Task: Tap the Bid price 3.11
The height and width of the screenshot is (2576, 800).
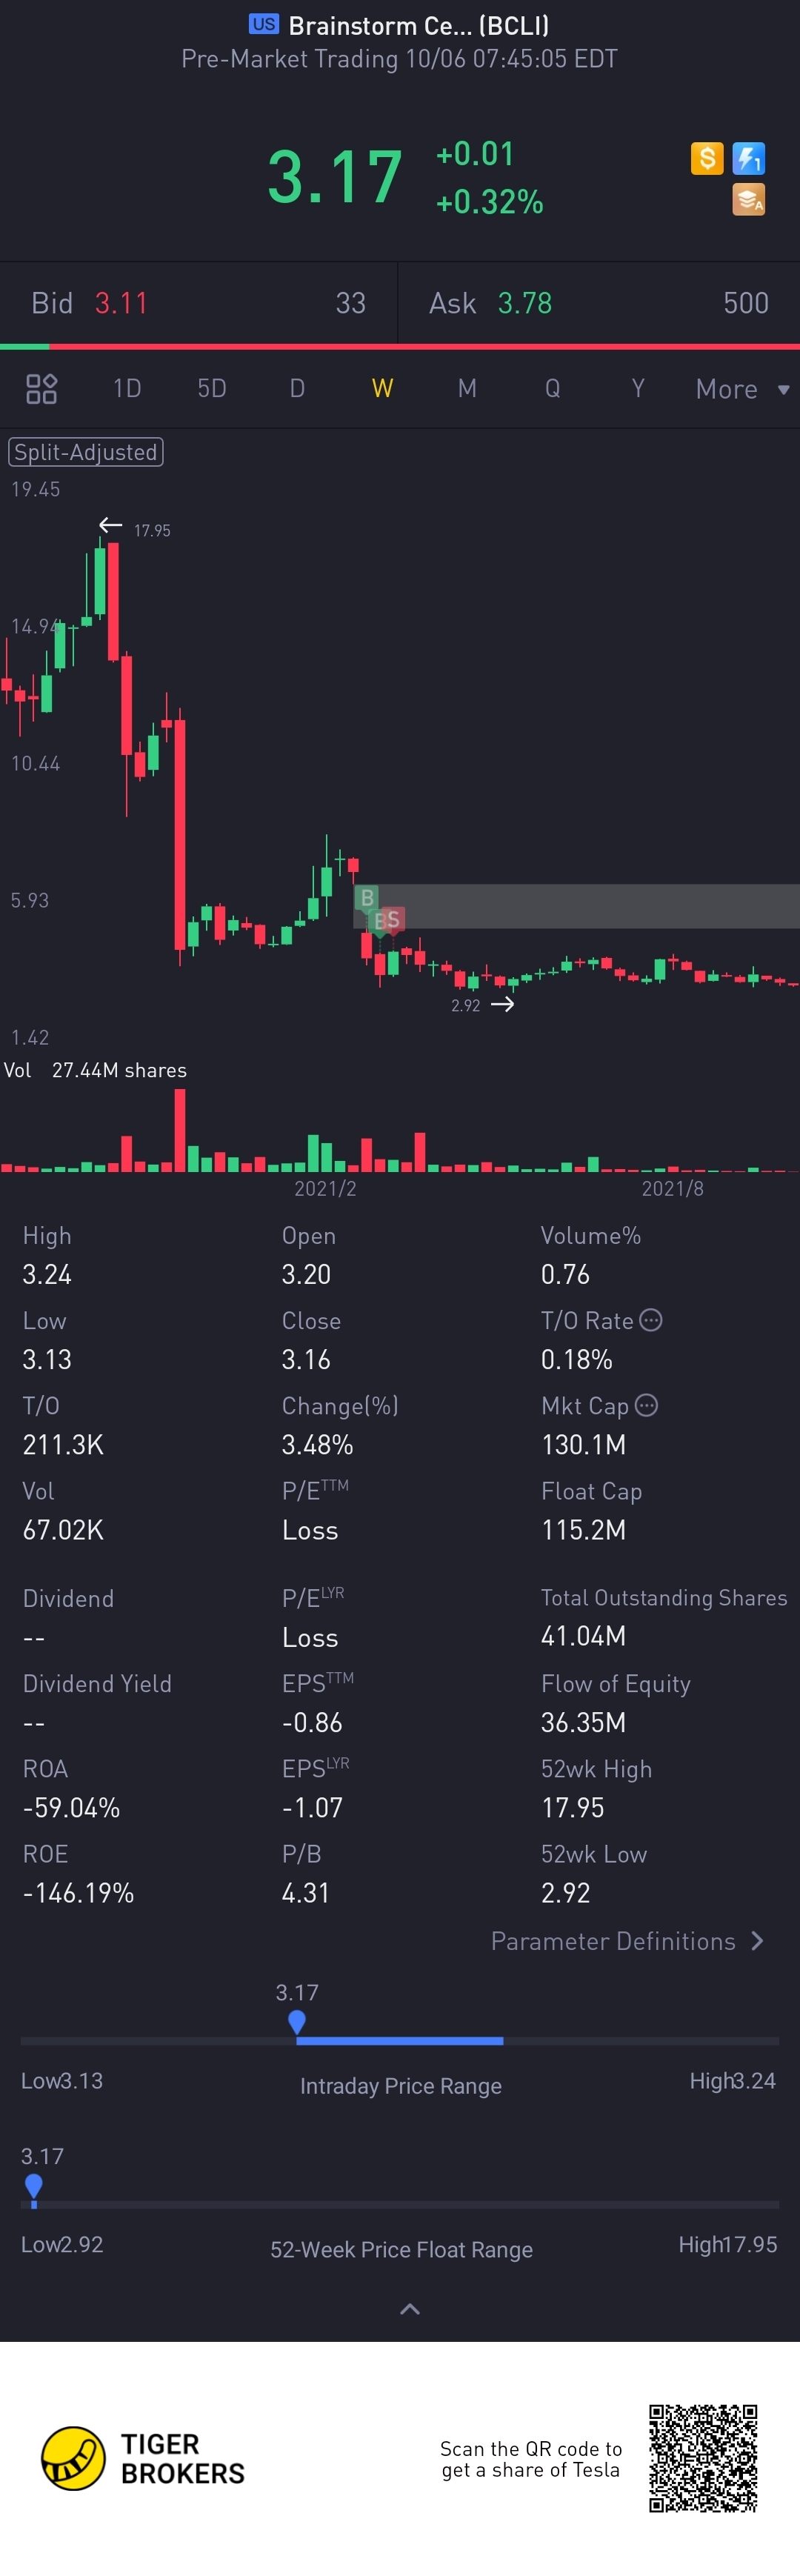Action: 121,303
